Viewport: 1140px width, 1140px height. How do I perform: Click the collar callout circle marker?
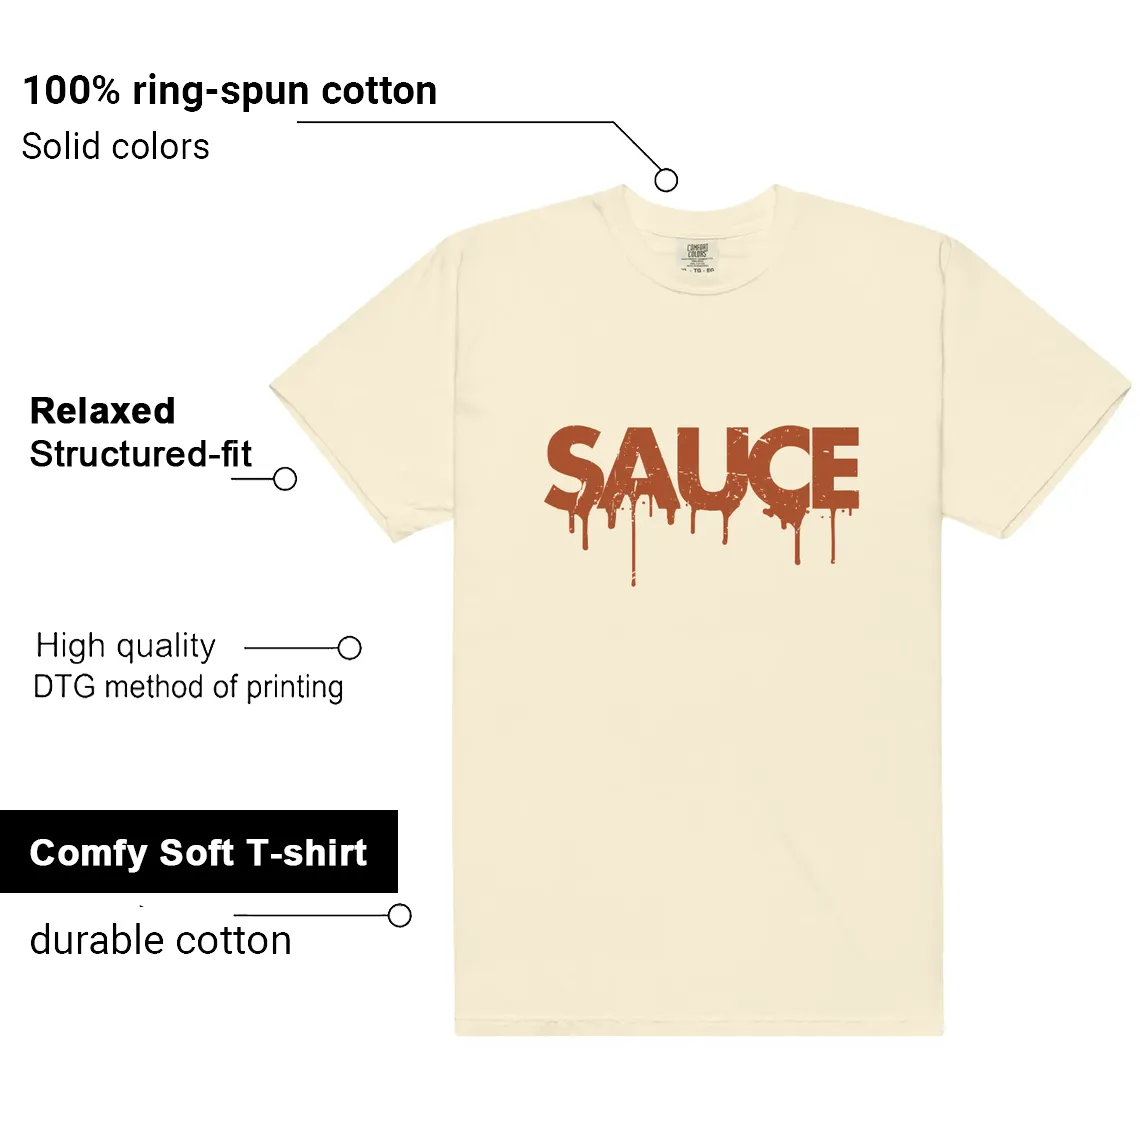pos(666,180)
